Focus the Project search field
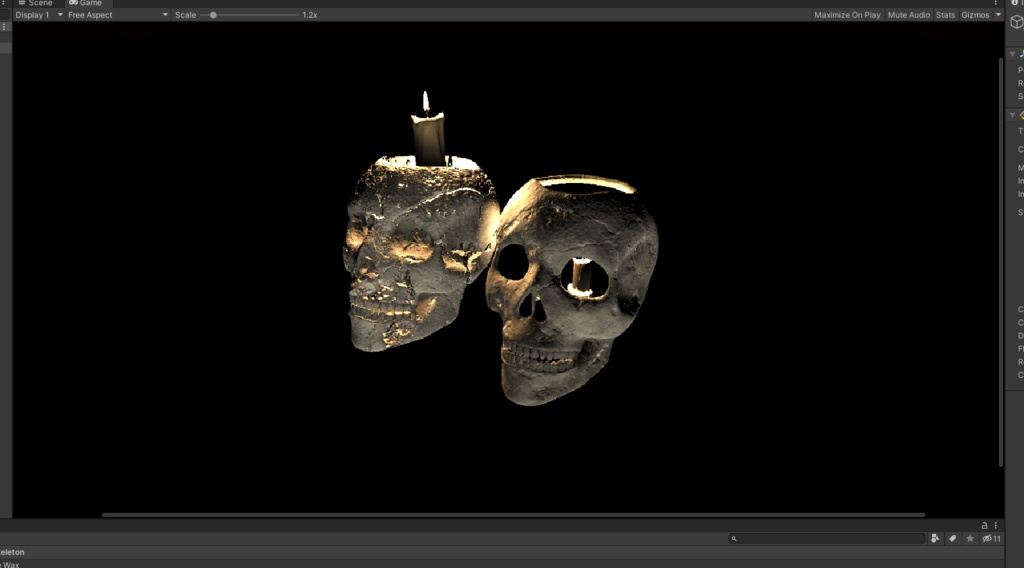The width and height of the screenshot is (1024, 568). click(827, 539)
